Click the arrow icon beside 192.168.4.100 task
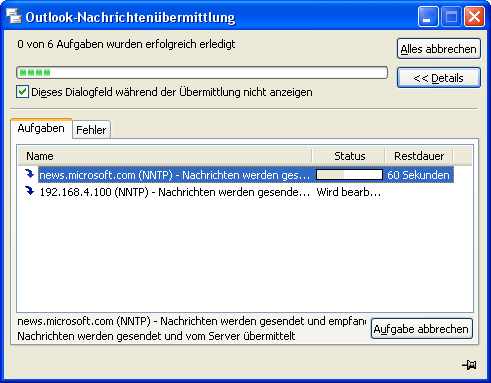 tap(30, 191)
